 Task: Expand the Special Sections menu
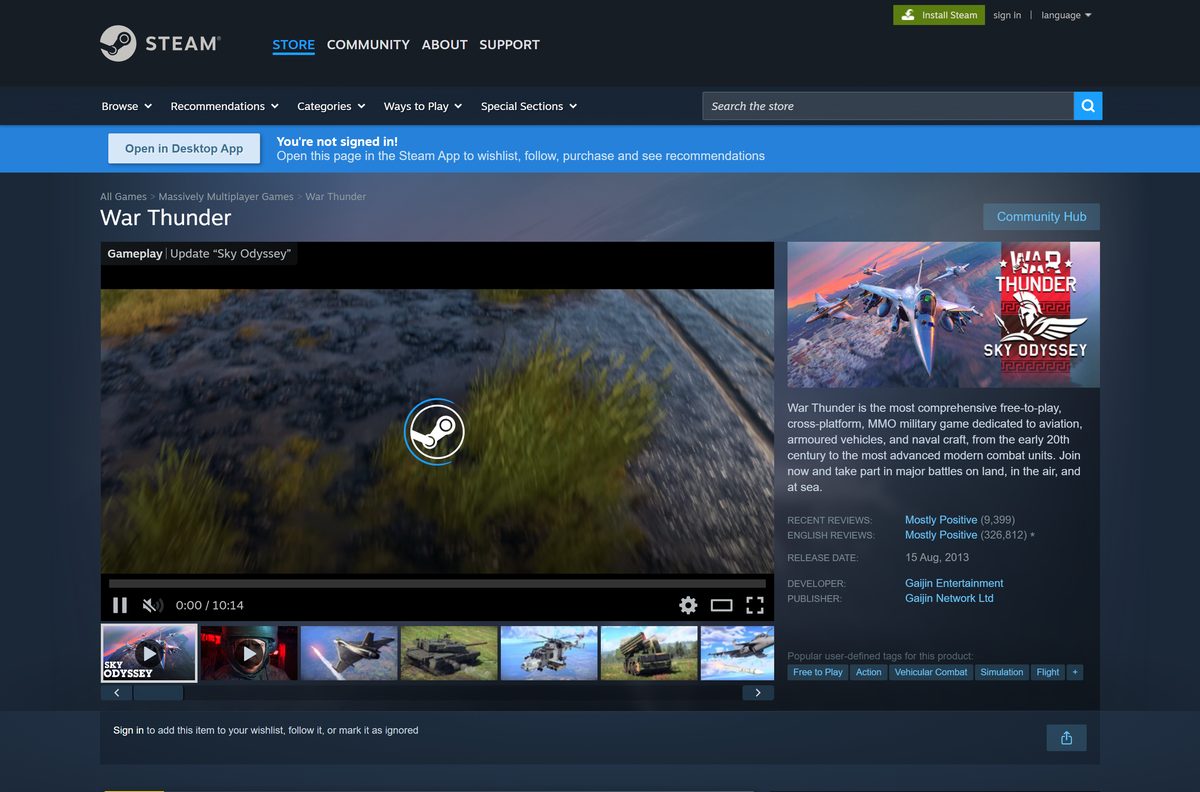(x=529, y=106)
